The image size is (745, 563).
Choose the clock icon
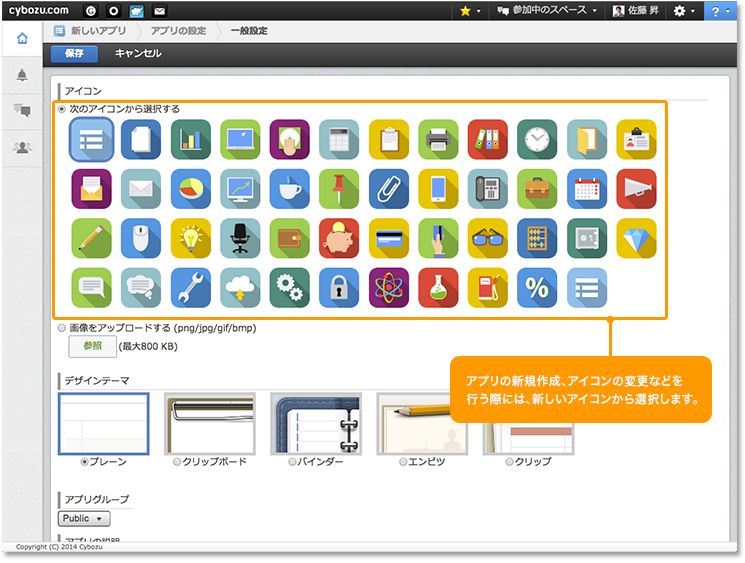(x=537, y=139)
